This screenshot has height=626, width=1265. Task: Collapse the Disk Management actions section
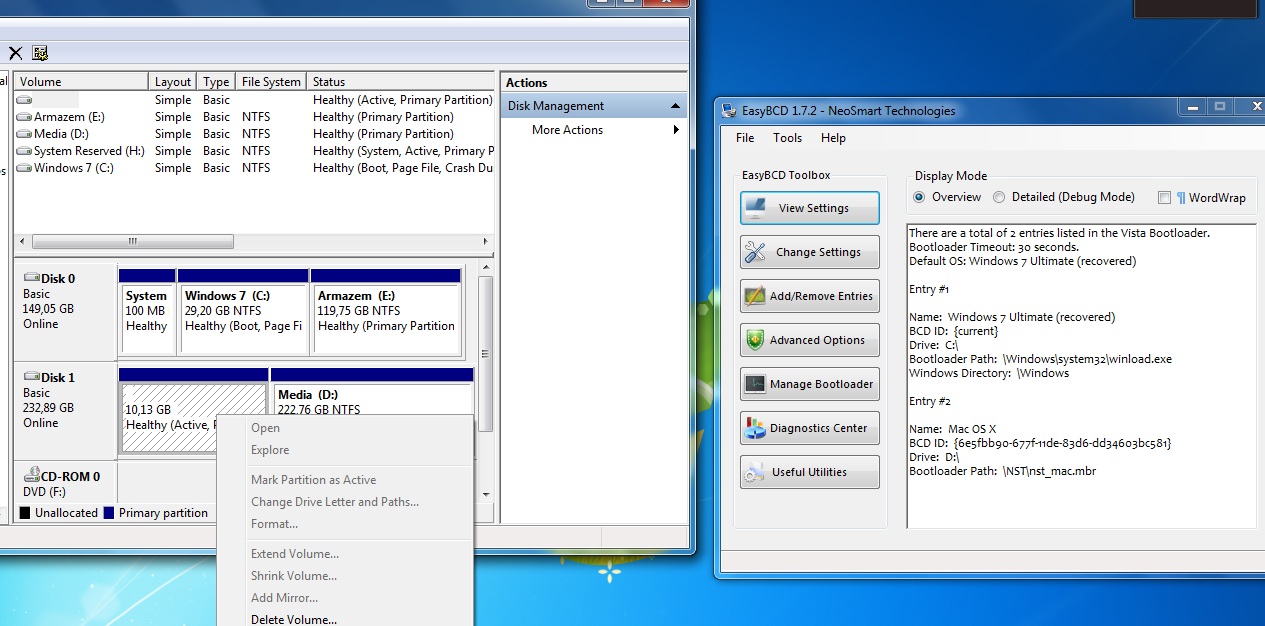tap(675, 106)
